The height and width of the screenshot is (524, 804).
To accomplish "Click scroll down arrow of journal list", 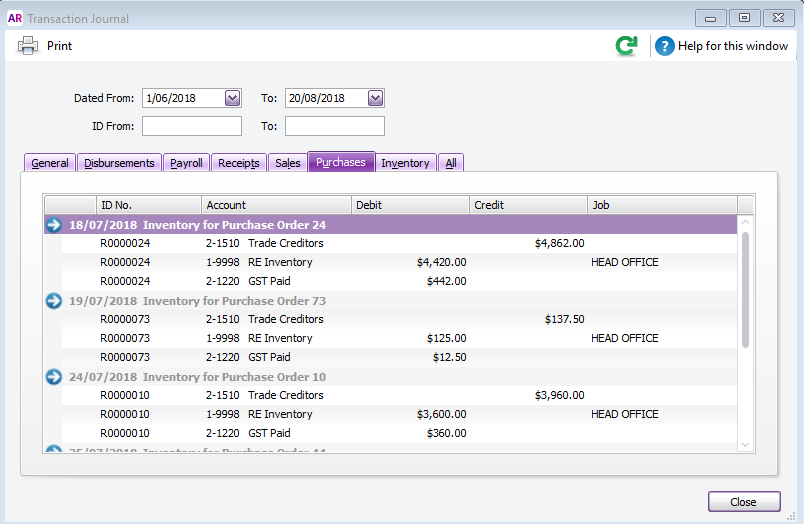I will (x=746, y=445).
